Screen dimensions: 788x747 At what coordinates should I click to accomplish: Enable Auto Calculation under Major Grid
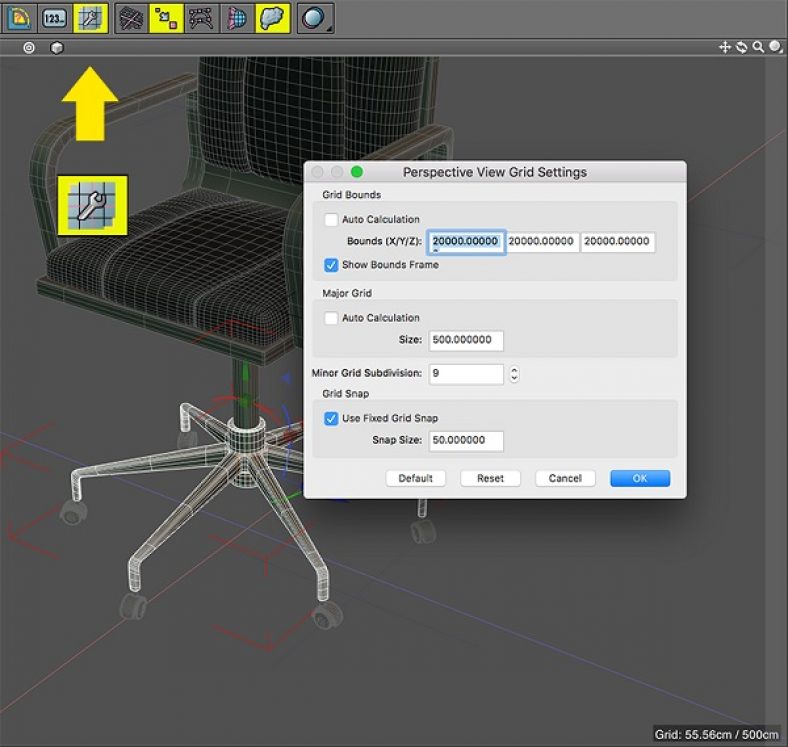331,318
